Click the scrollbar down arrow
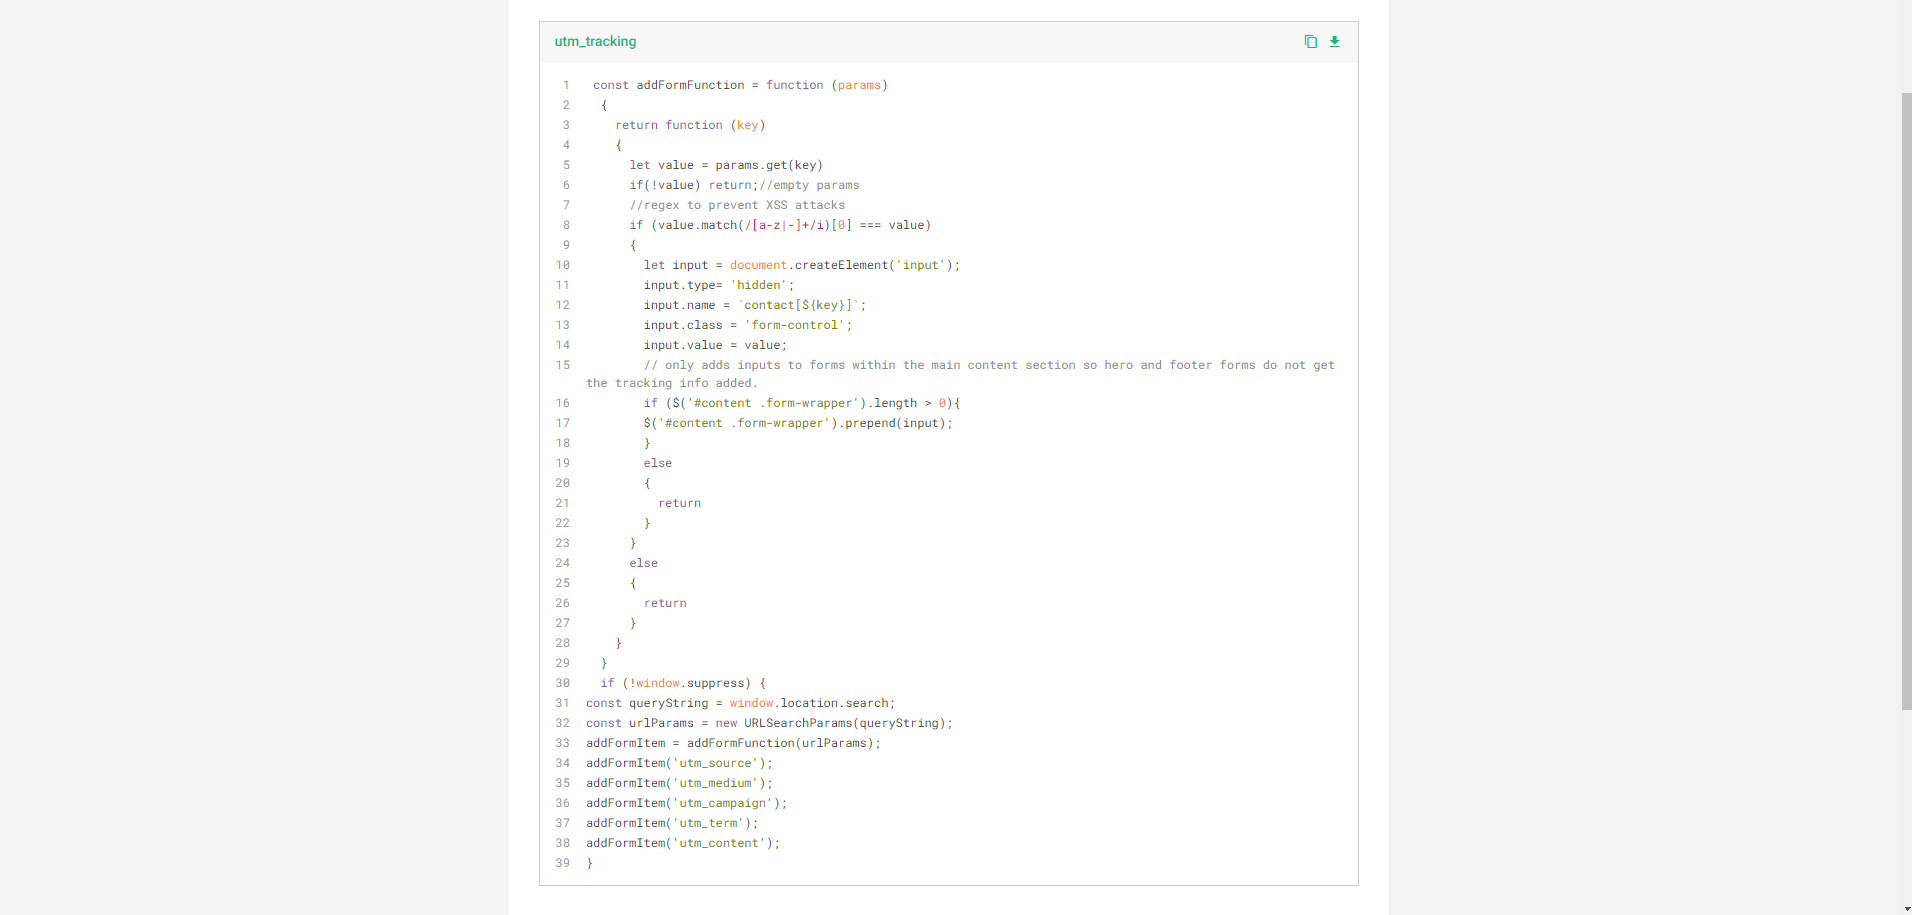The image size is (1912, 915). pyautogui.click(x=1906, y=909)
